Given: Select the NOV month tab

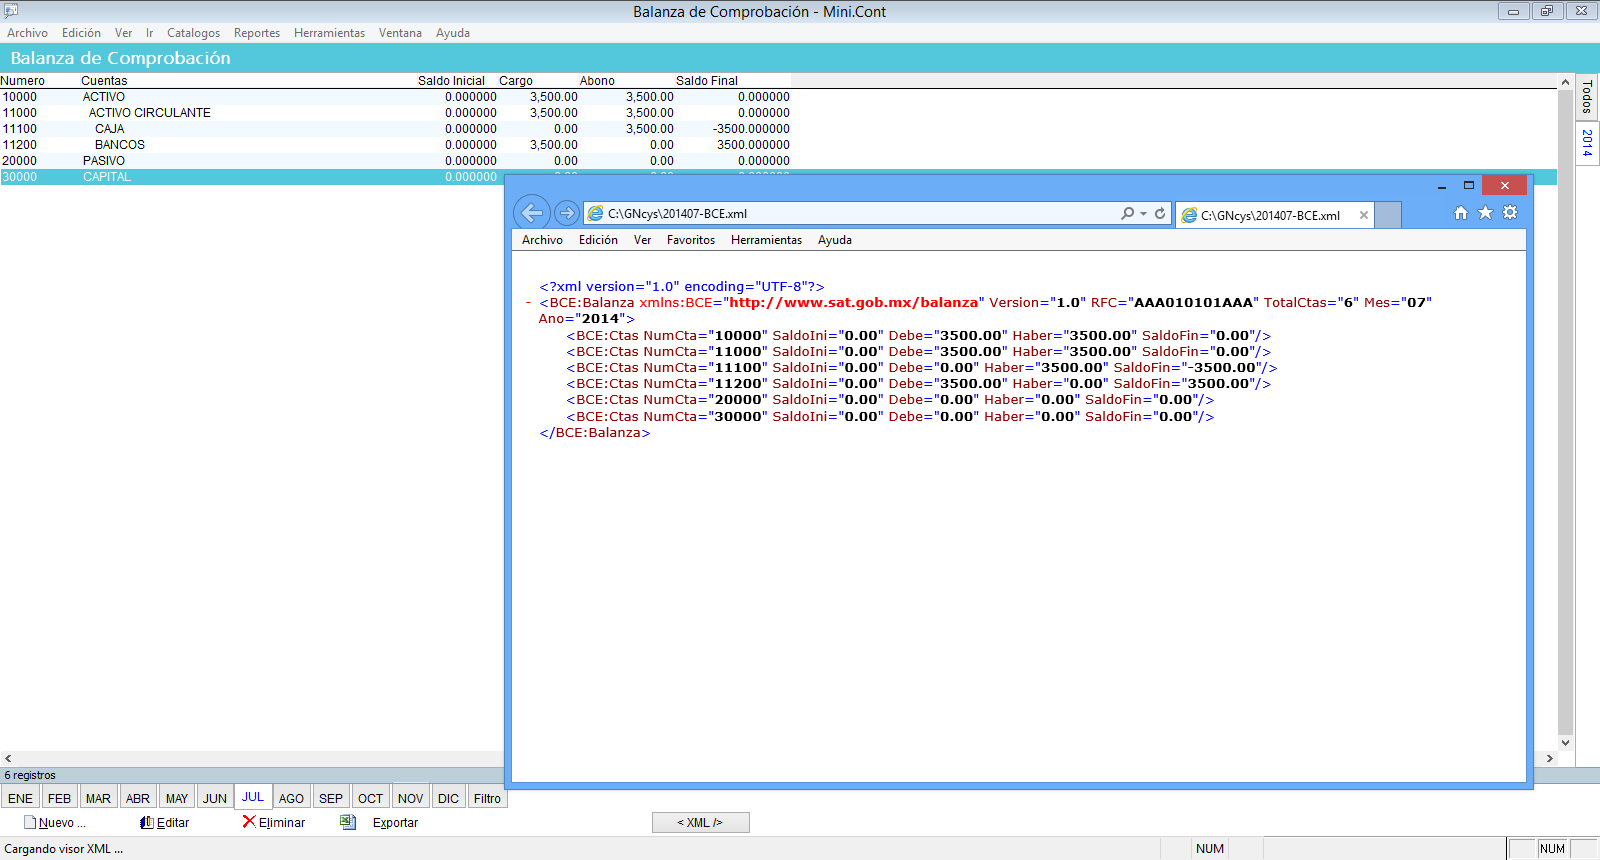Looking at the screenshot, I should (410, 798).
